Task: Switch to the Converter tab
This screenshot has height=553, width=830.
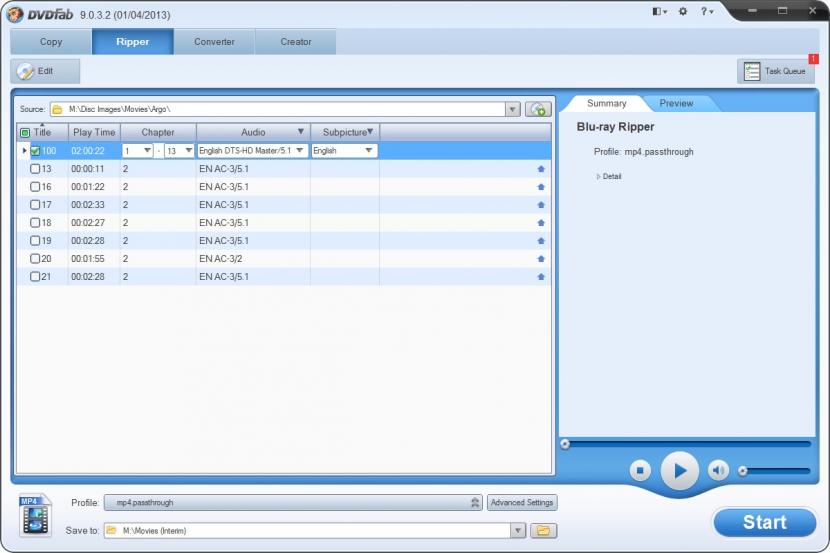Action: tap(214, 42)
